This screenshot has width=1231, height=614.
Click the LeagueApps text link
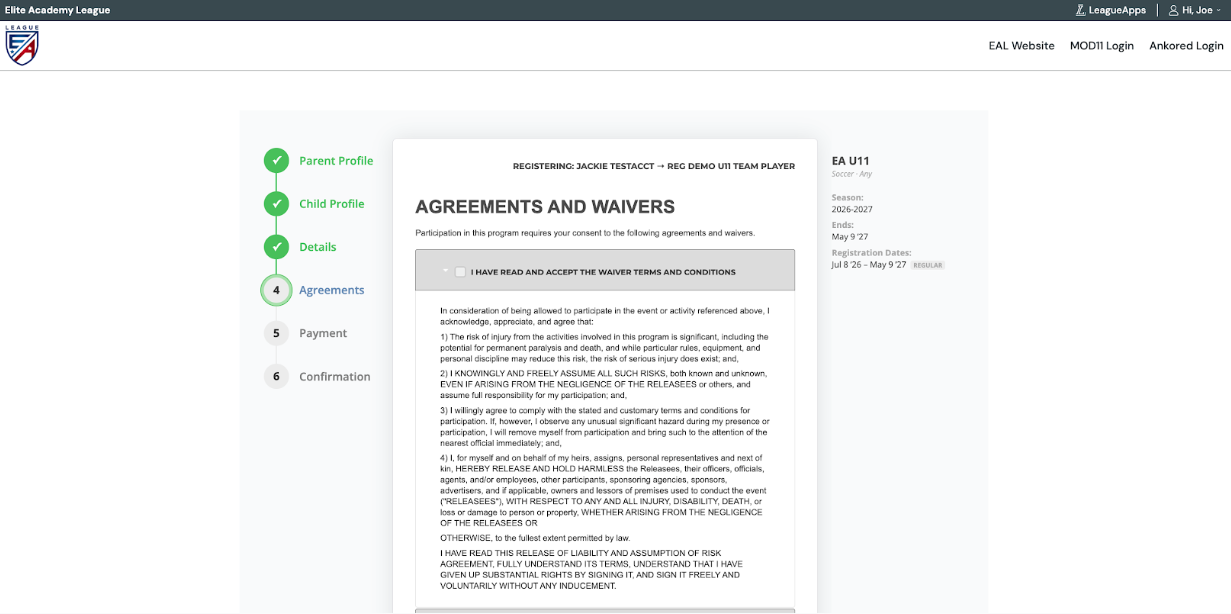tap(1116, 10)
